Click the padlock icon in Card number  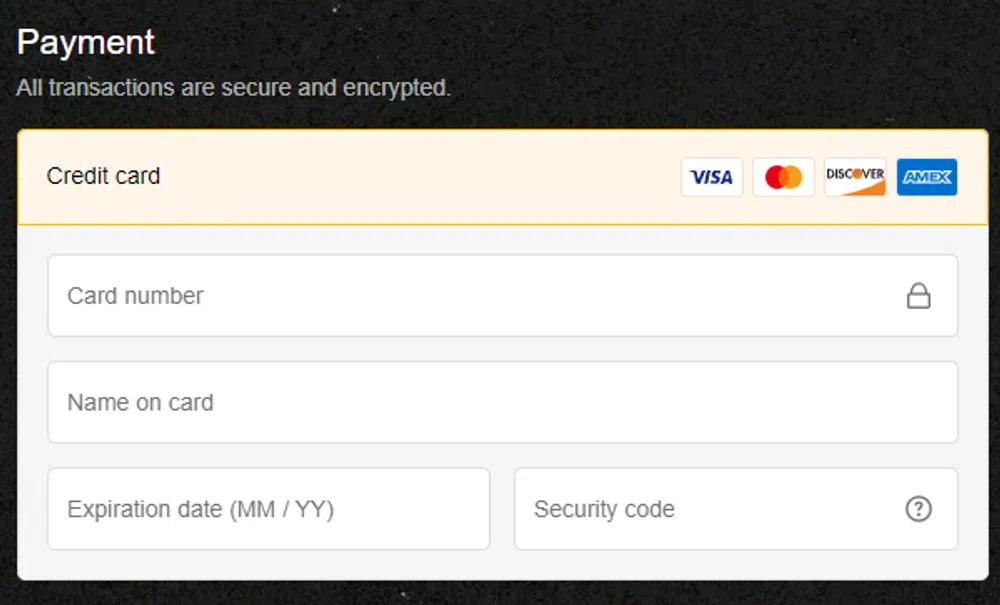pyautogui.click(x=918, y=296)
